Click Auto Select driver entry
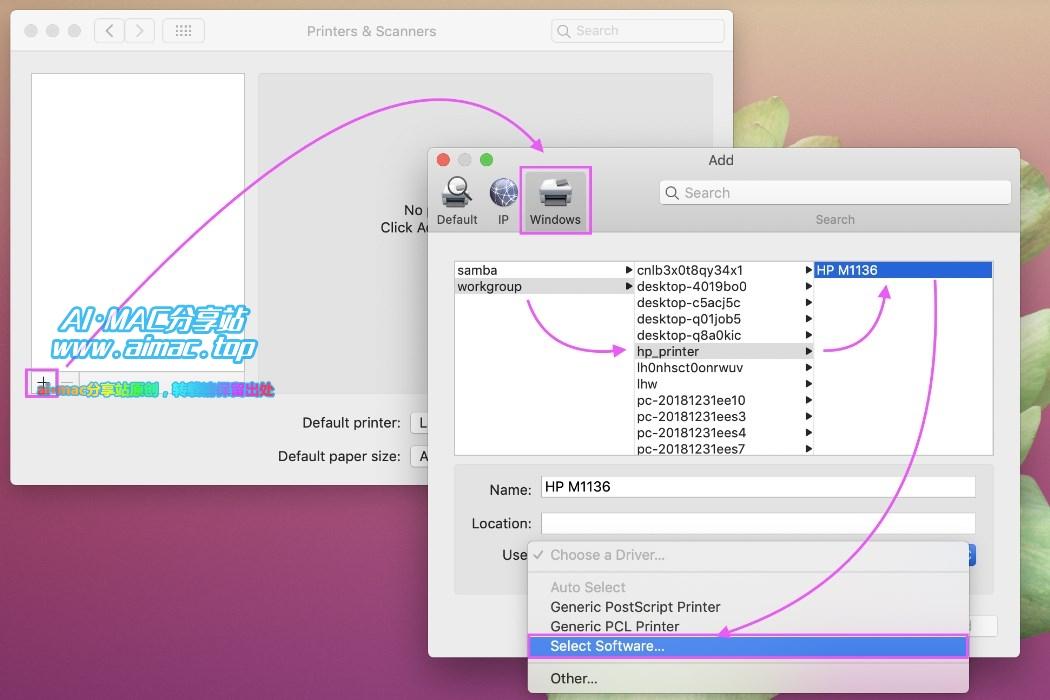 click(x=748, y=587)
